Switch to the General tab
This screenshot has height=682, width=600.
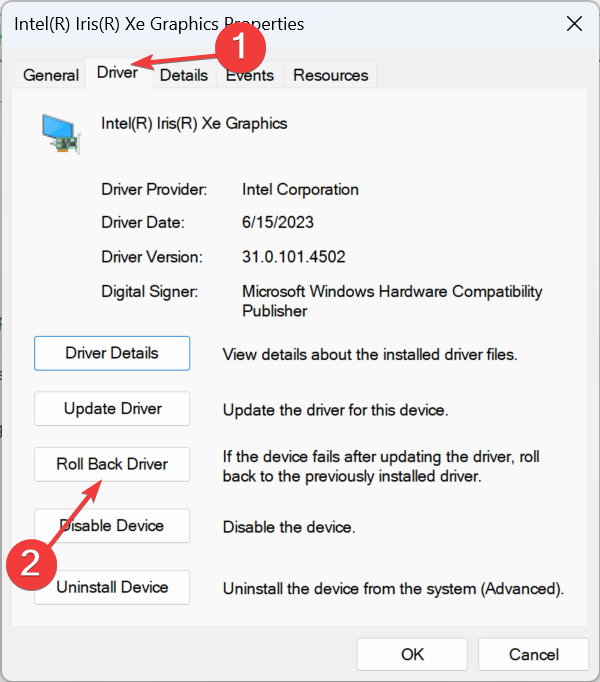[50, 75]
